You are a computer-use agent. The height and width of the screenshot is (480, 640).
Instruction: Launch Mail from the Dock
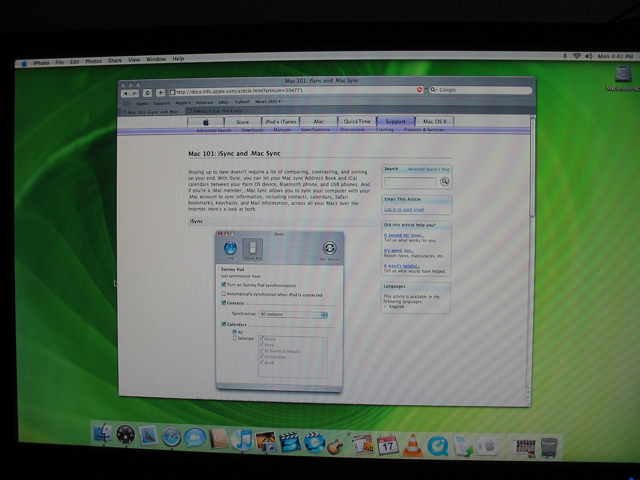pyautogui.click(x=148, y=436)
